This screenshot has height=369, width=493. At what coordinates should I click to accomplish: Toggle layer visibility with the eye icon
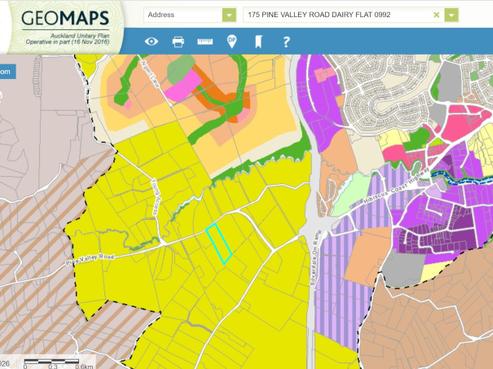(x=151, y=41)
